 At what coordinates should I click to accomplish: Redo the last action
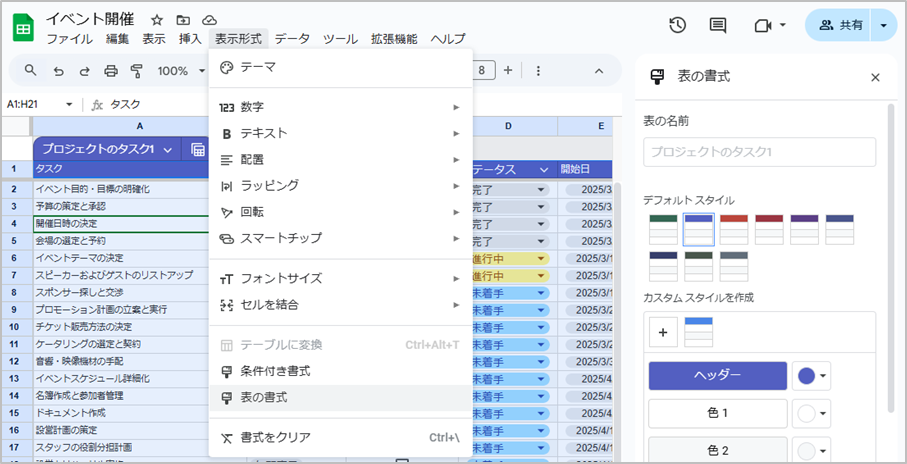tap(84, 71)
